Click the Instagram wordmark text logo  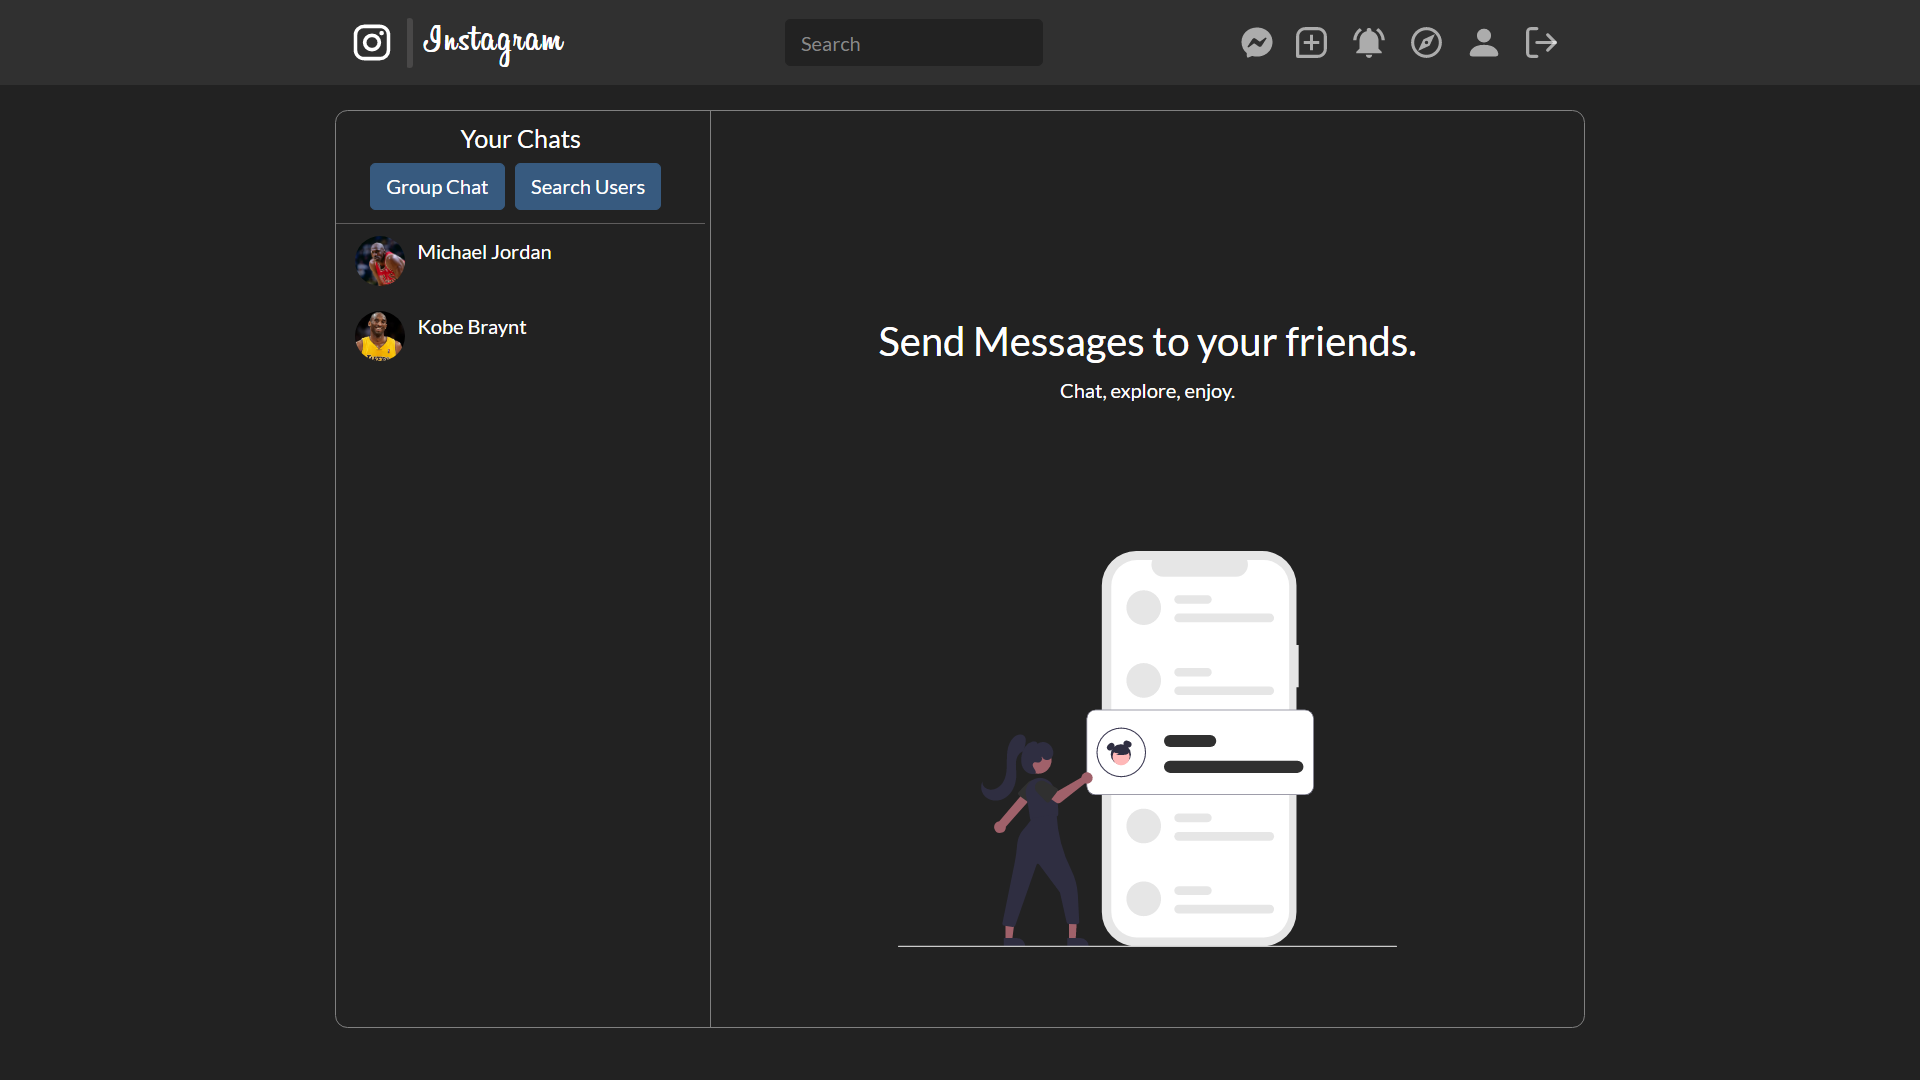tap(493, 43)
